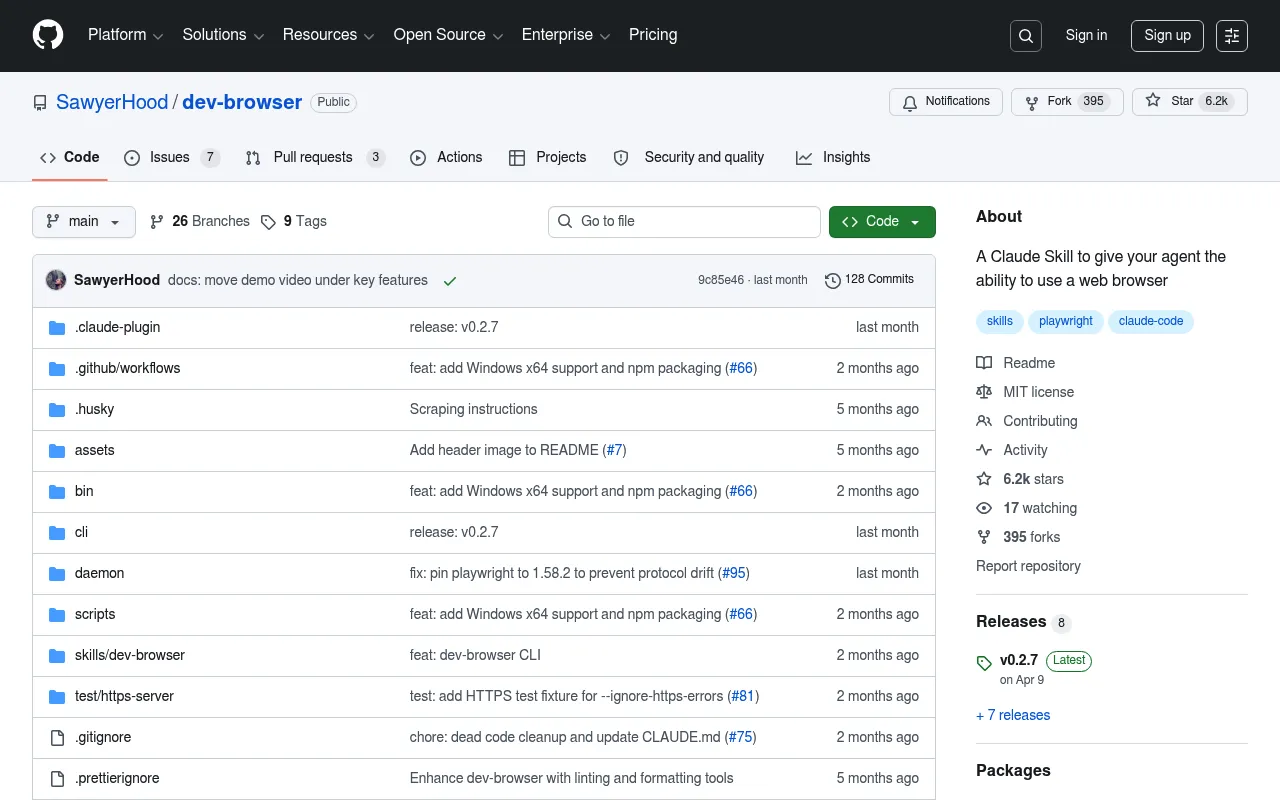This screenshot has width=1280, height=800.
Task: Open 26 Branches link
Action: 199,222
